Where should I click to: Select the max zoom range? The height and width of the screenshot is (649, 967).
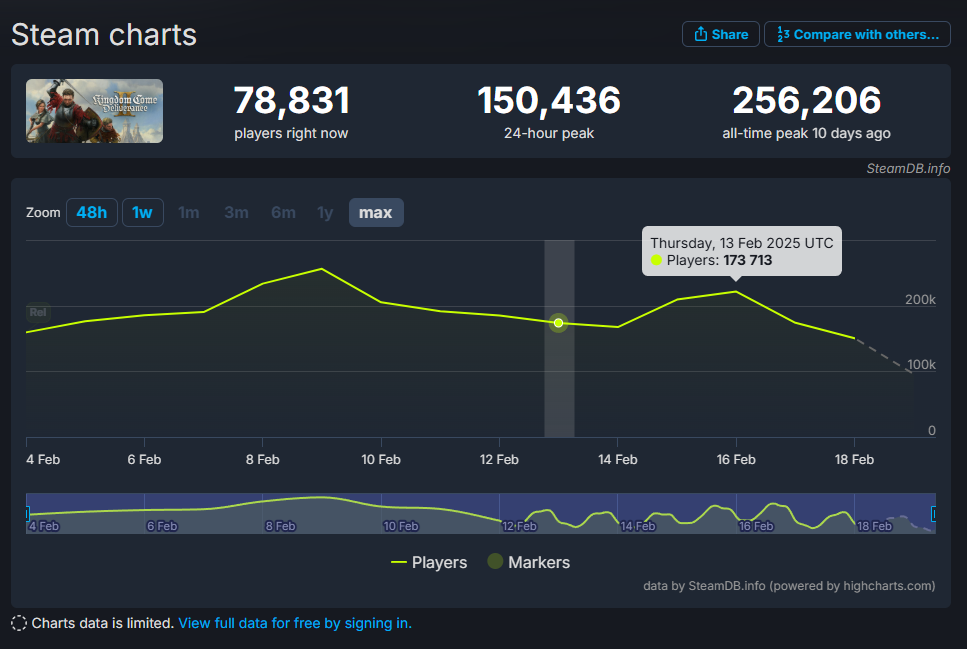(x=376, y=212)
